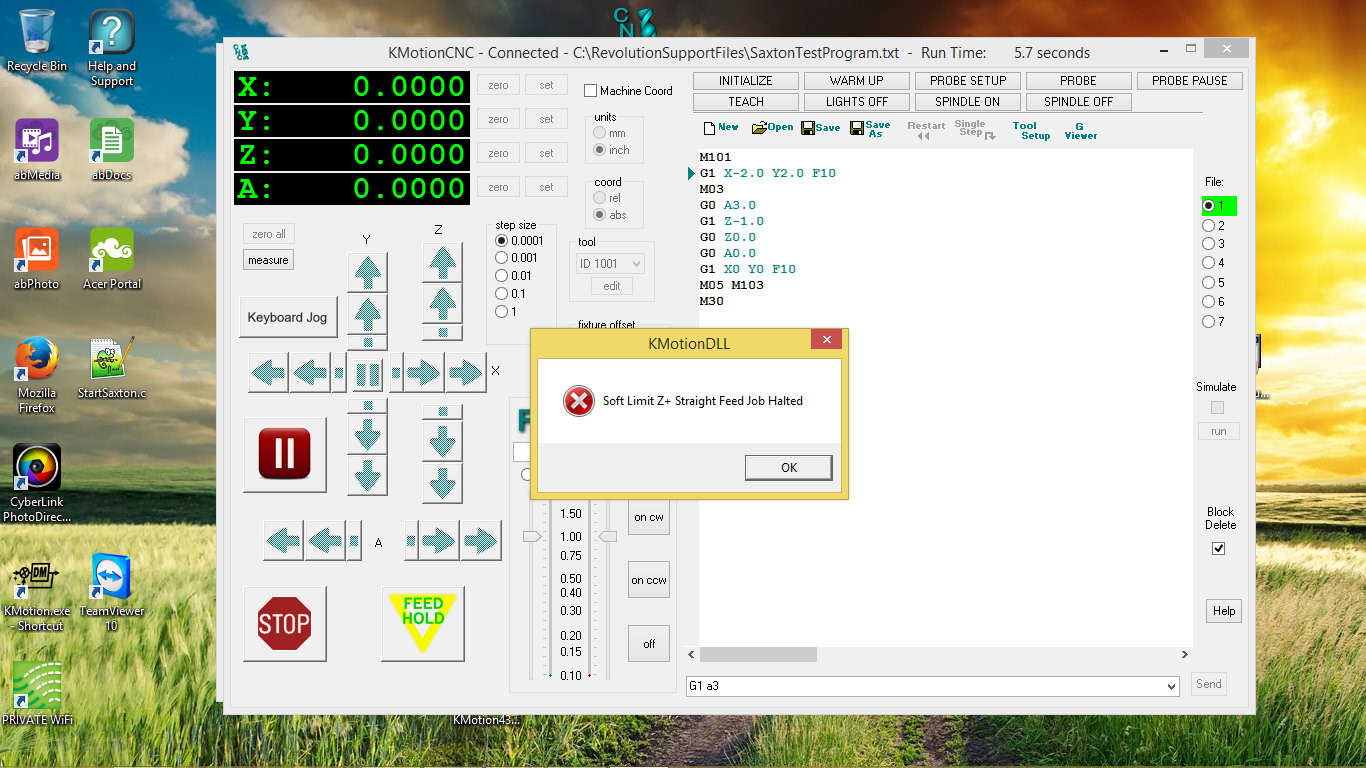Launch the G Viewer
The height and width of the screenshot is (768, 1366).
(1080, 130)
